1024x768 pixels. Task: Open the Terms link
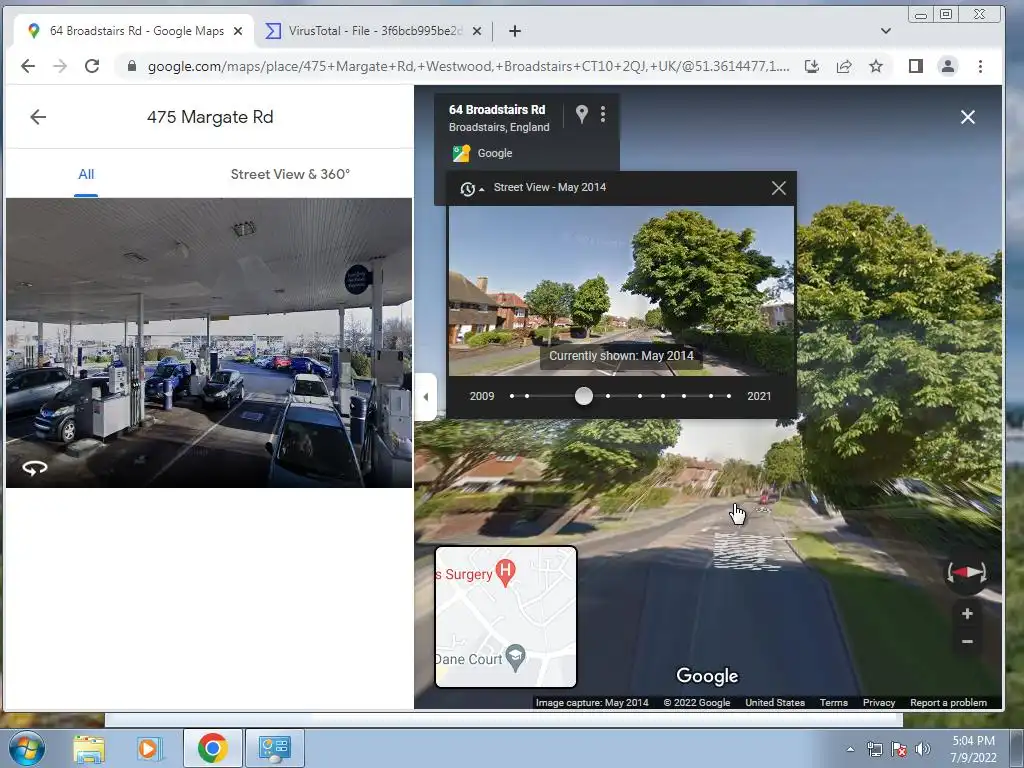(x=833, y=703)
